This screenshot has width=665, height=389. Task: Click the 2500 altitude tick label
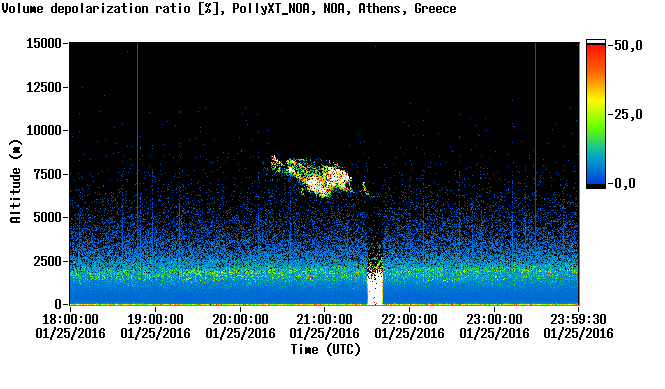[x=48, y=261]
